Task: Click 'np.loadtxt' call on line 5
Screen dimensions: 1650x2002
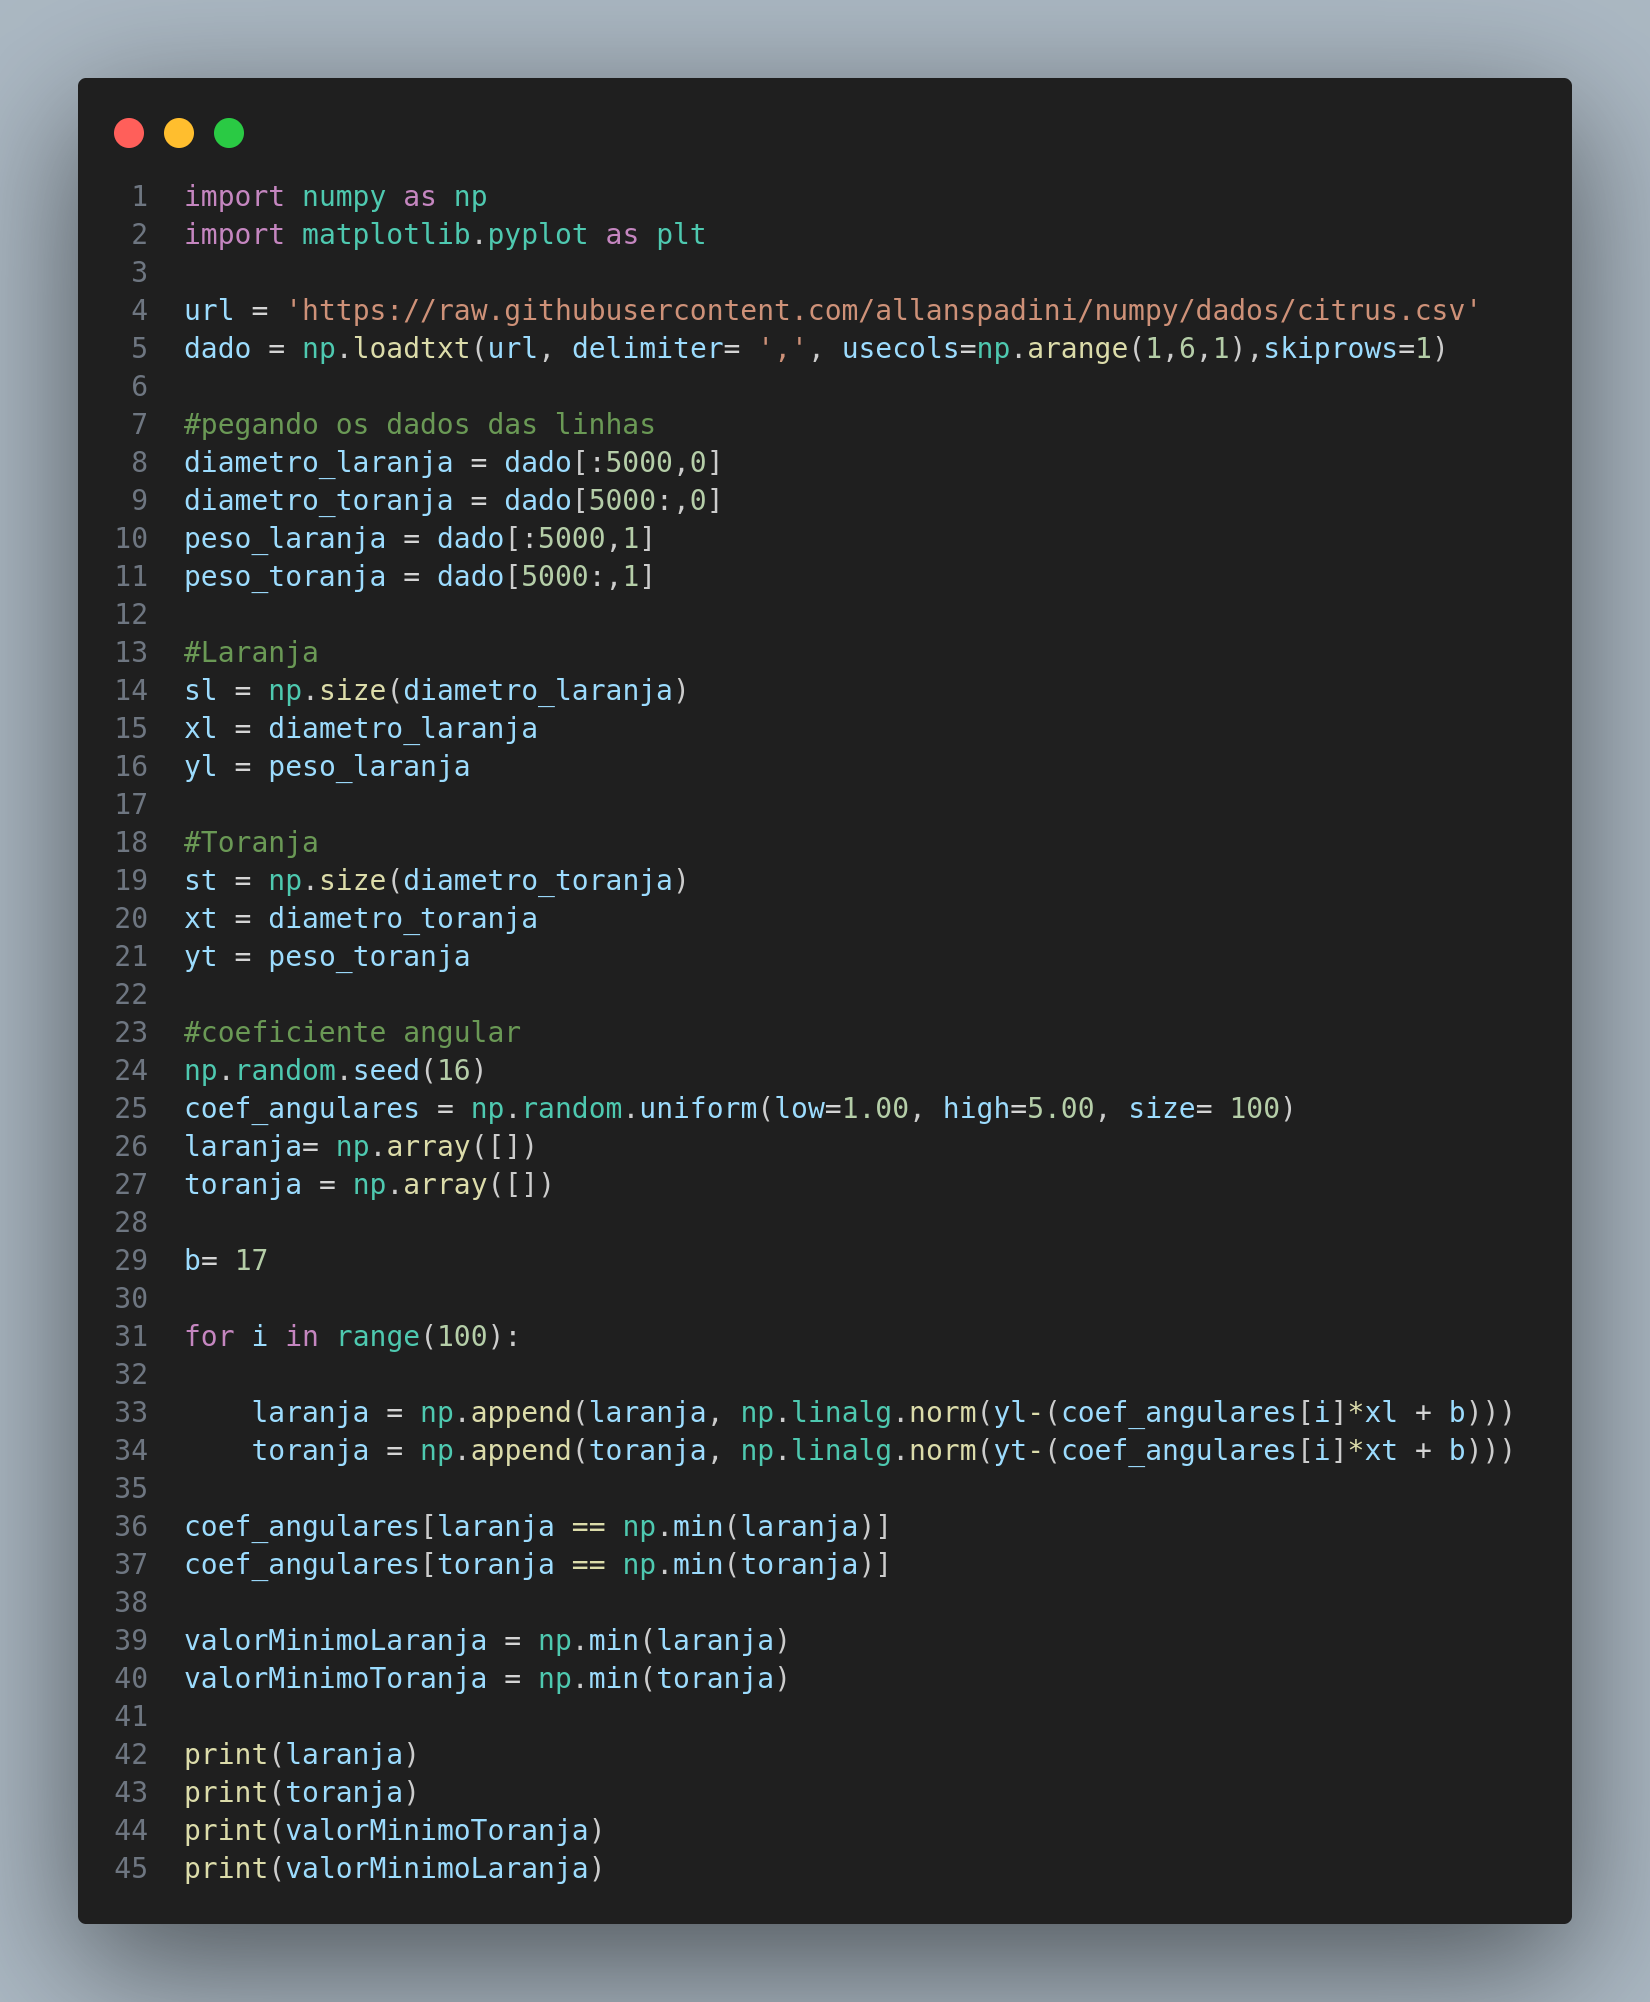Action: 386,349
